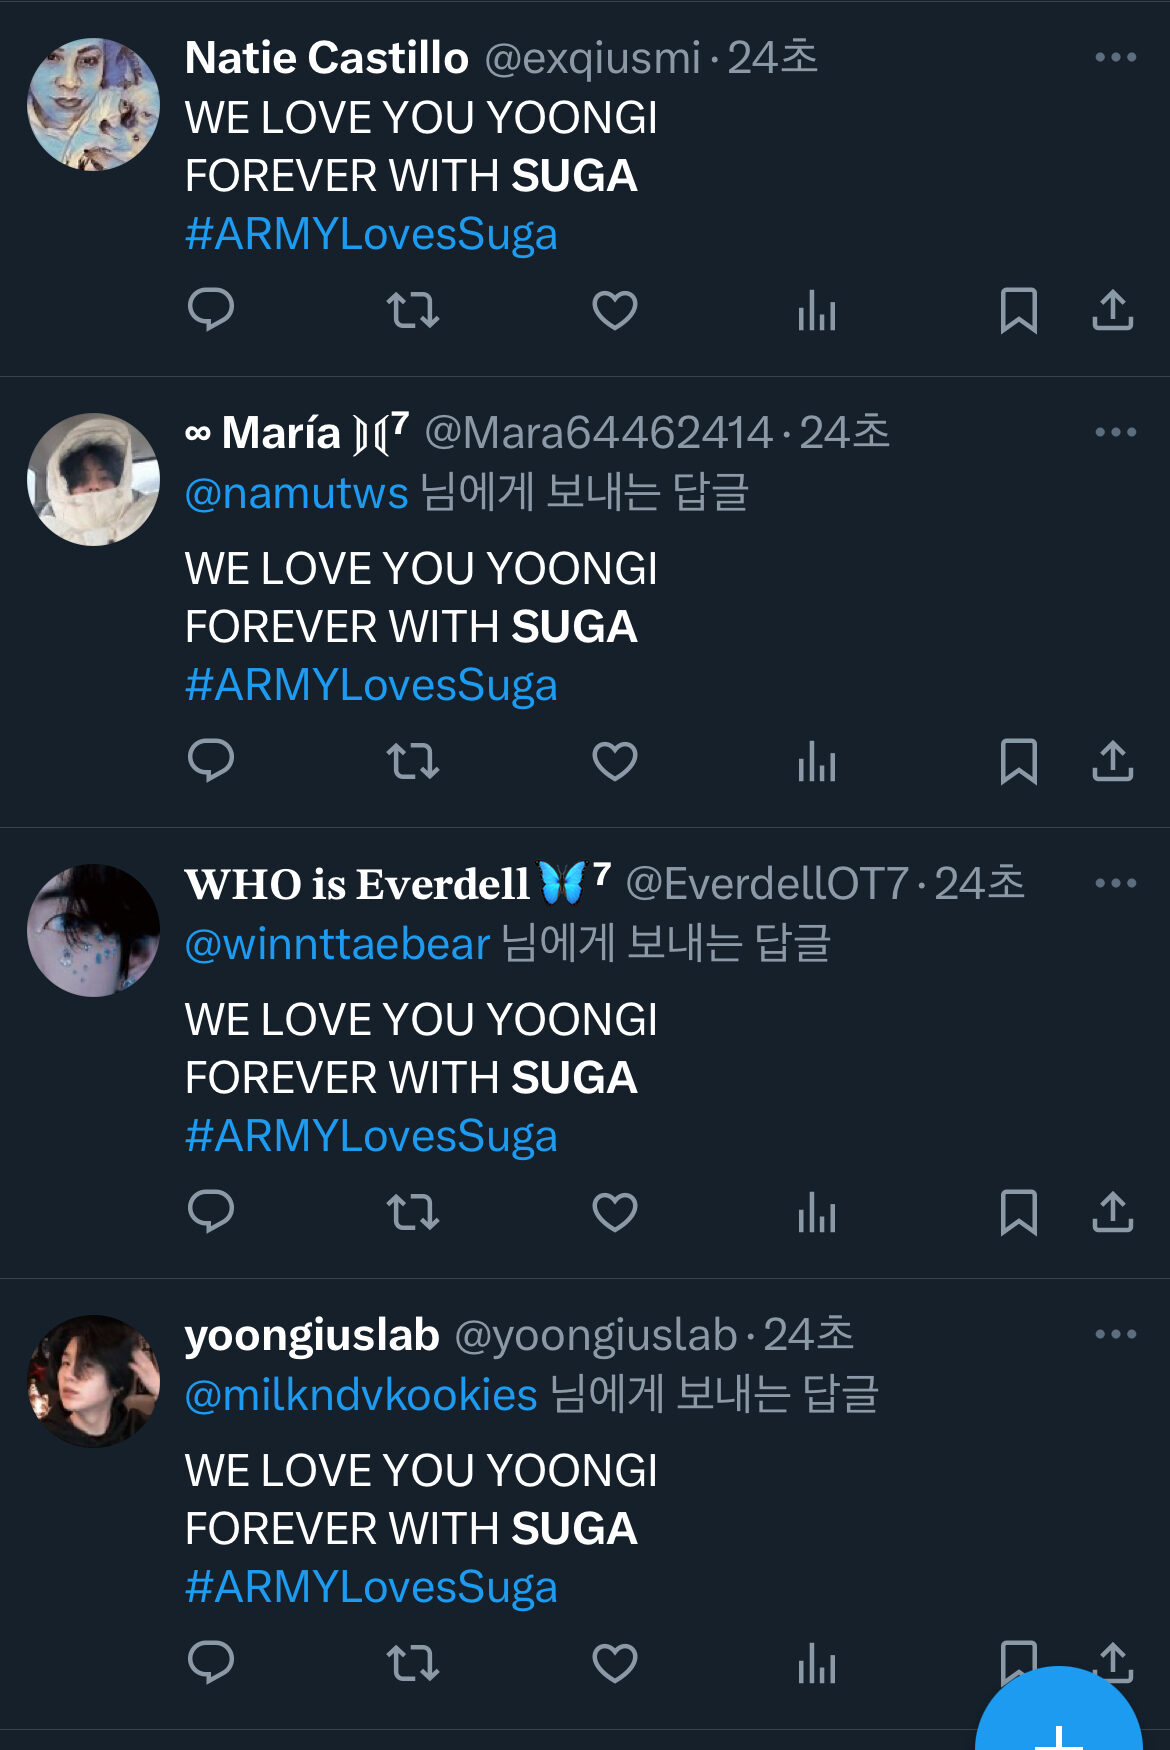View analytics on María's tweet
The width and height of the screenshot is (1170, 1750).
pyautogui.click(x=817, y=761)
